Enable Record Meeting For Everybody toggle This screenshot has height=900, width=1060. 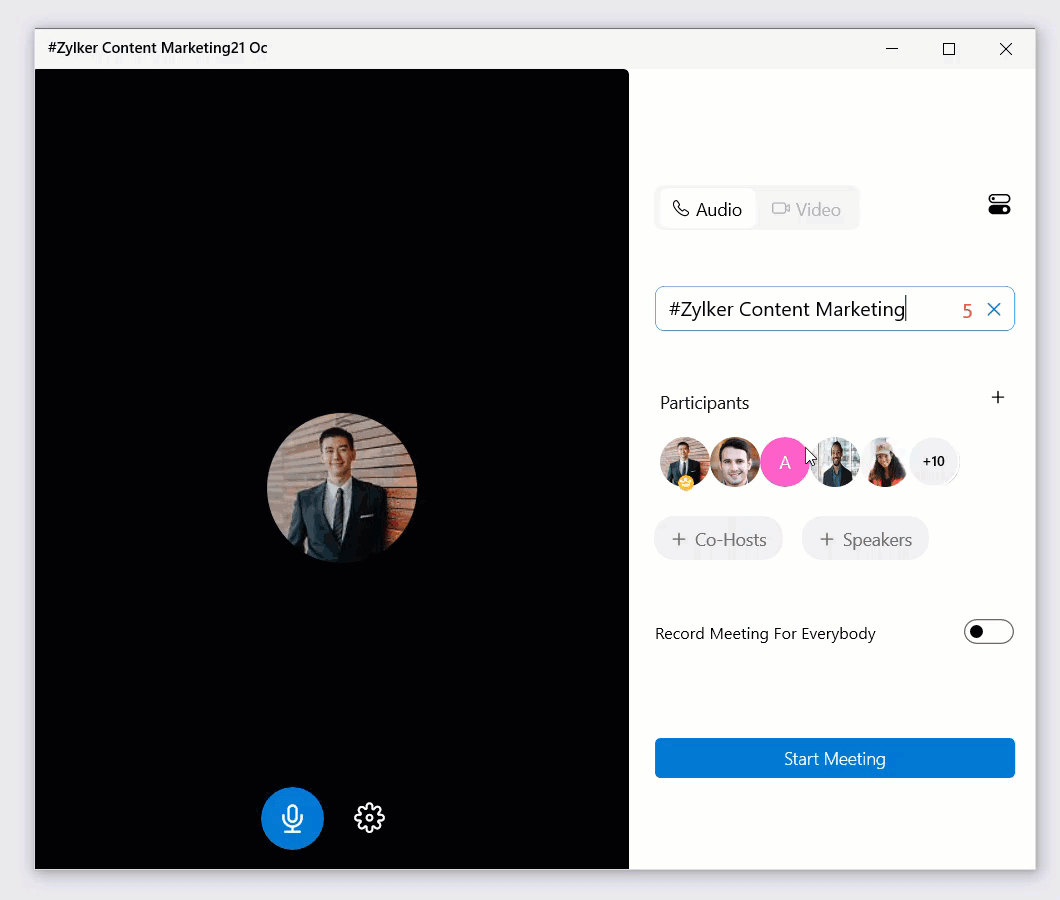pos(988,632)
